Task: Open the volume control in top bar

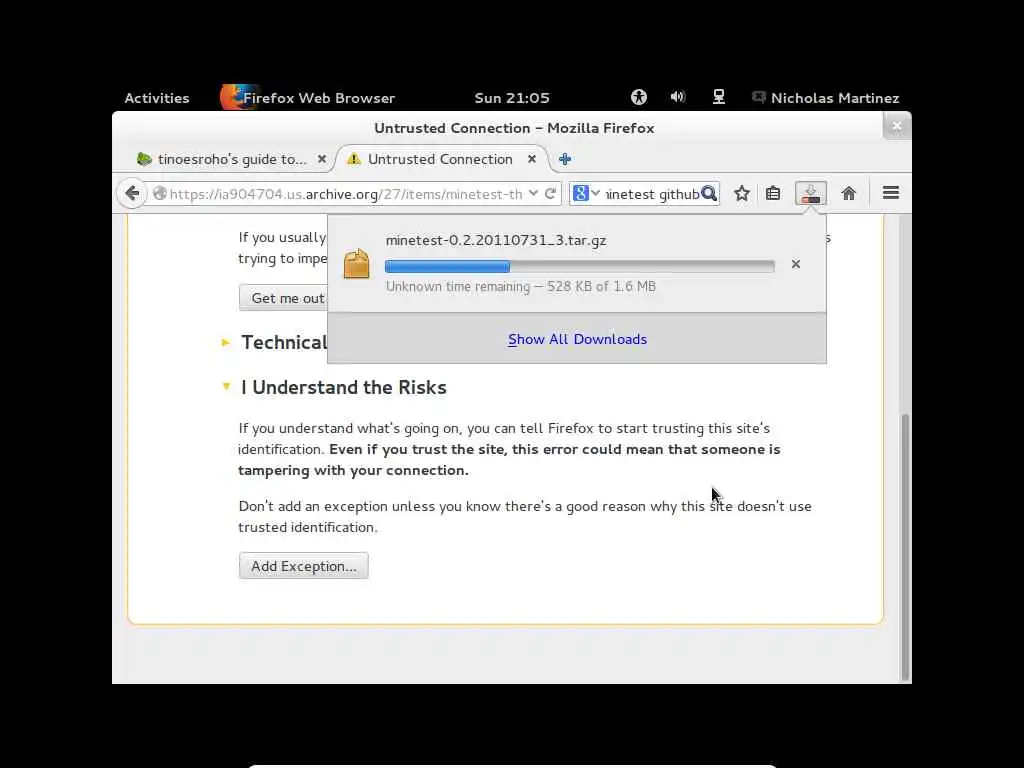Action: [678, 97]
